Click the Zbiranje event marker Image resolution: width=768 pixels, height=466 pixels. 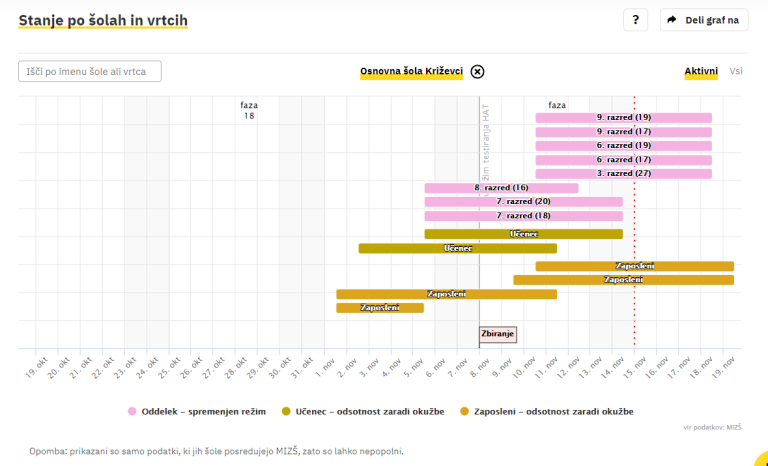[x=498, y=334]
